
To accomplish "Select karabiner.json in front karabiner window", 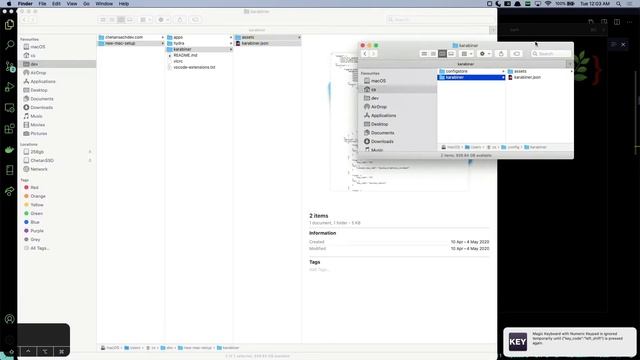I will (527, 77).
